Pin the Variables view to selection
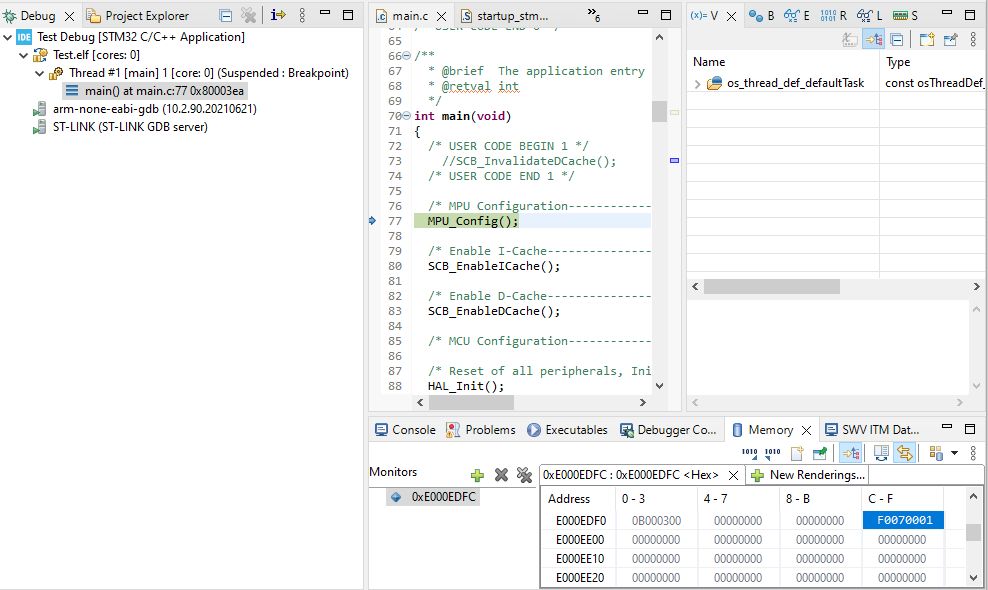The height and width of the screenshot is (590, 988). click(x=950, y=40)
